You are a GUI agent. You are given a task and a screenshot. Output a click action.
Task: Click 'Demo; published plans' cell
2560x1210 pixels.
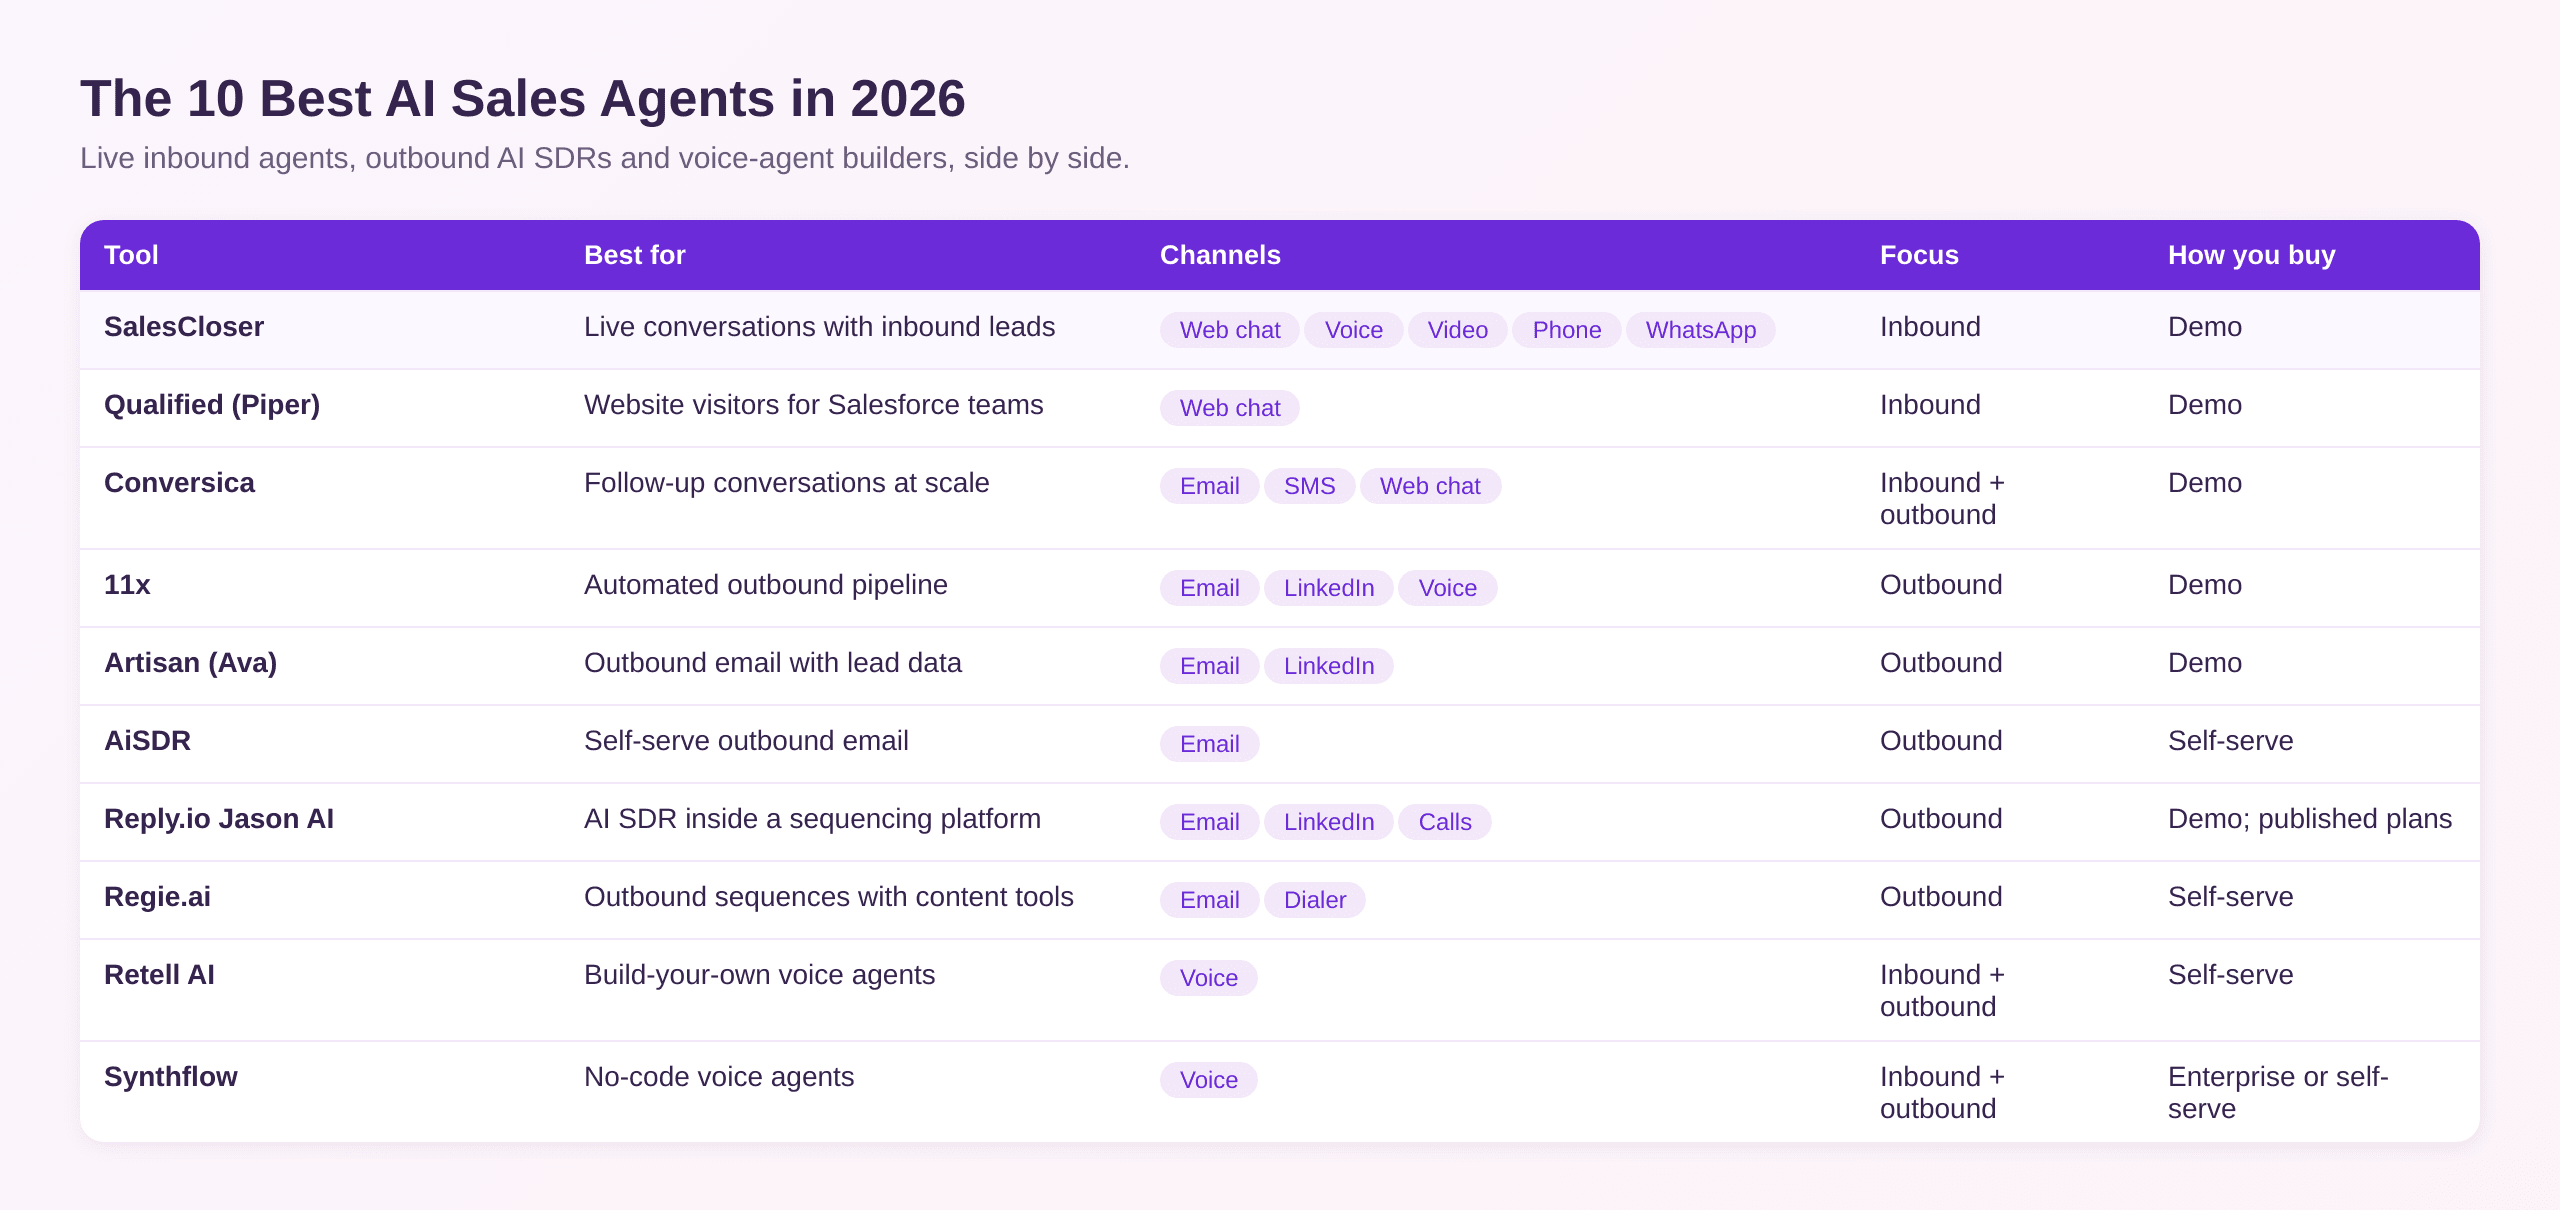click(x=2310, y=819)
